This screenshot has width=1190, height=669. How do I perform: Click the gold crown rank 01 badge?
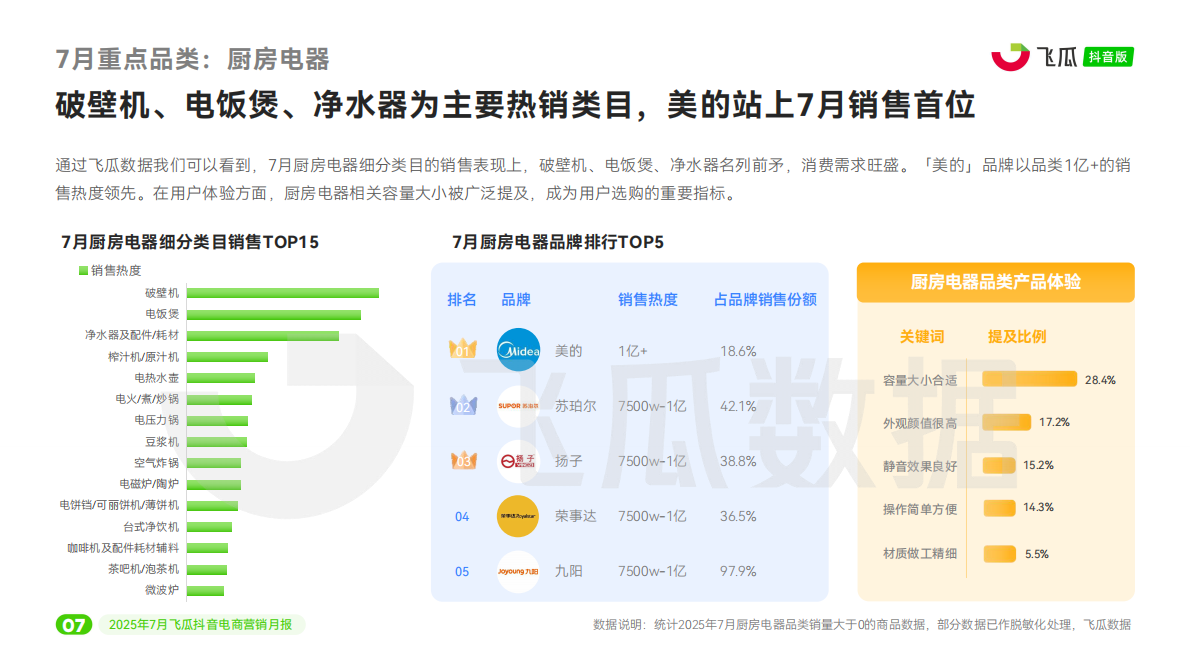[461, 351]
